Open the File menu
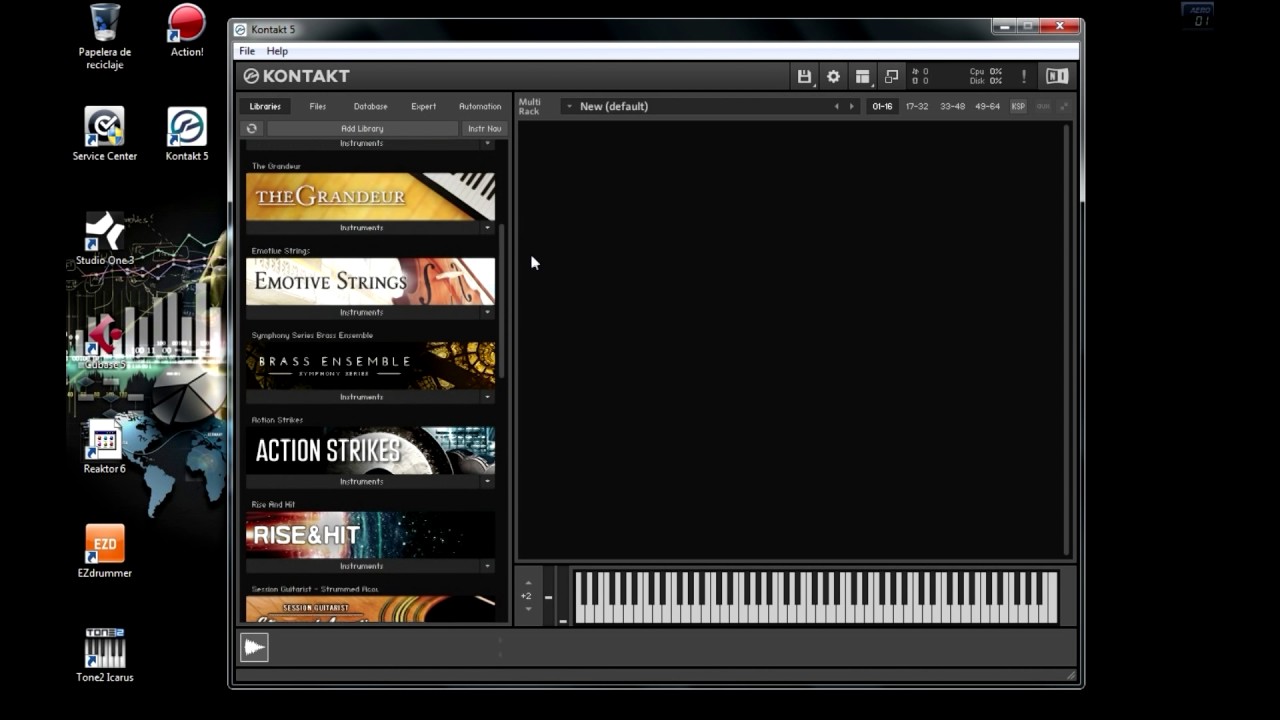This screenshot has height=720, width=1280. [x=247, y=51]
